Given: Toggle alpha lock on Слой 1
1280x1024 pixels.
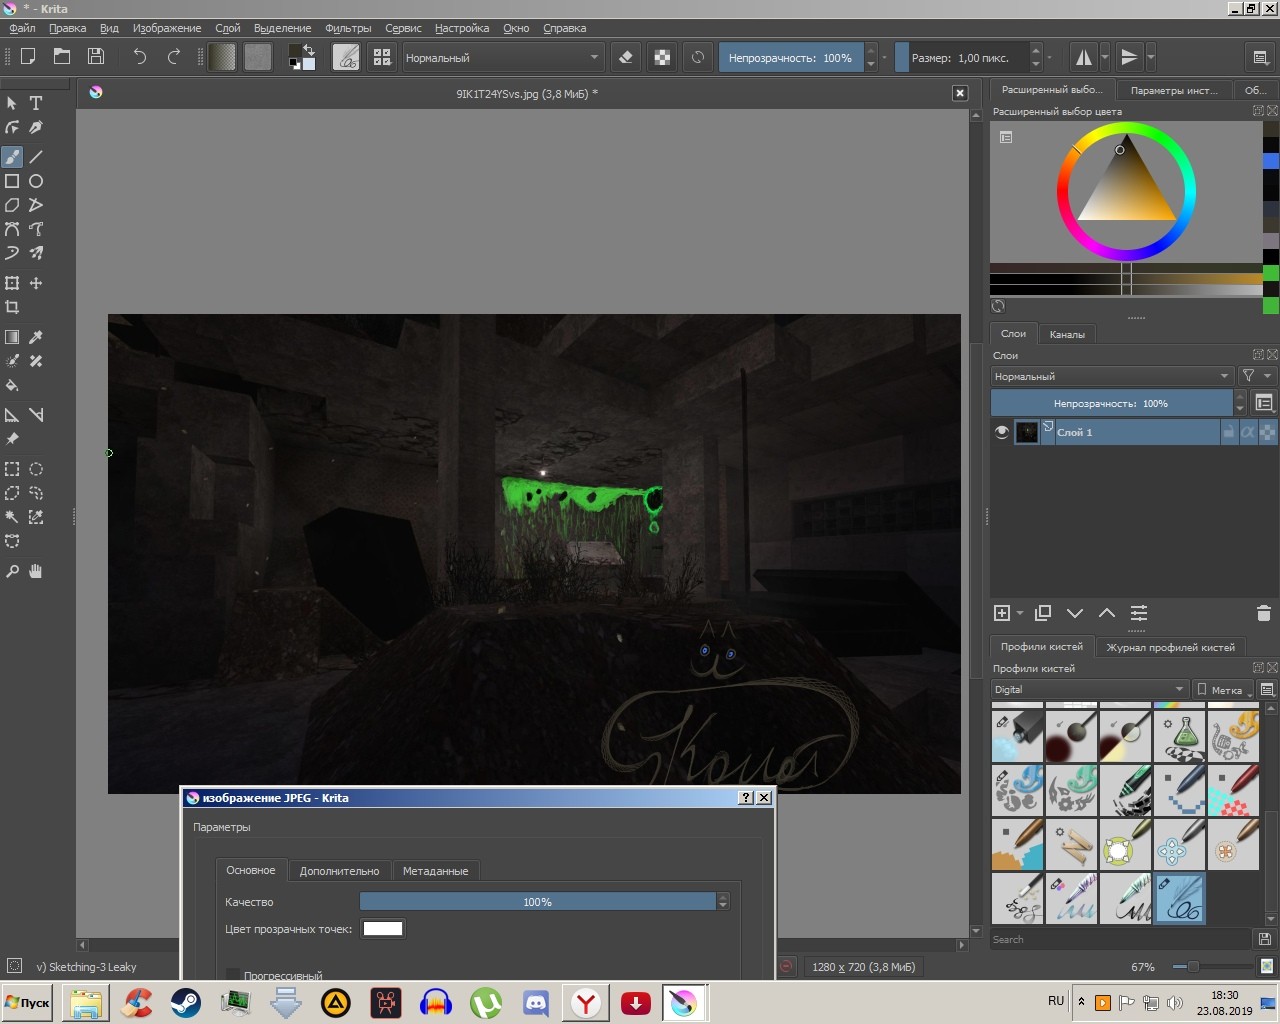Looking at the screenshot, I should point(1248,432).
